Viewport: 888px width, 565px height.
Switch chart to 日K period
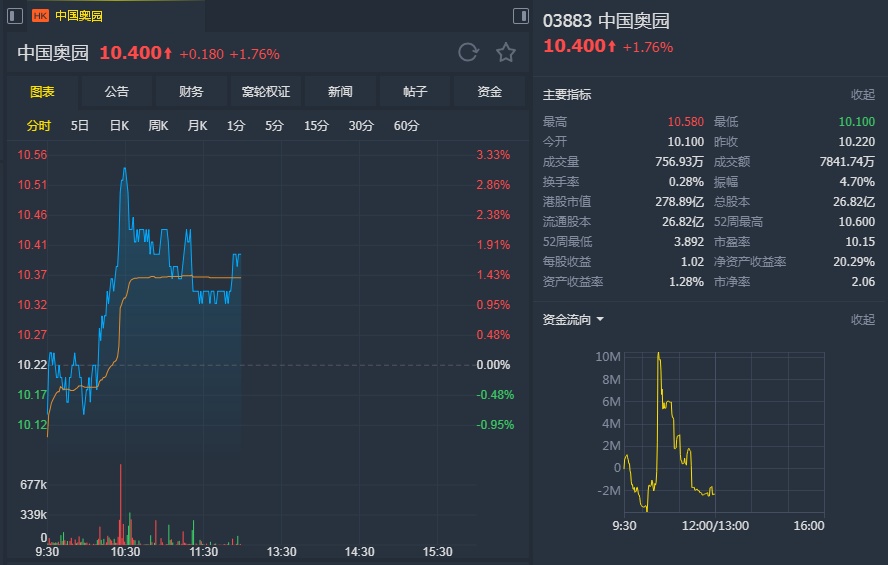(x=119, y=126)
